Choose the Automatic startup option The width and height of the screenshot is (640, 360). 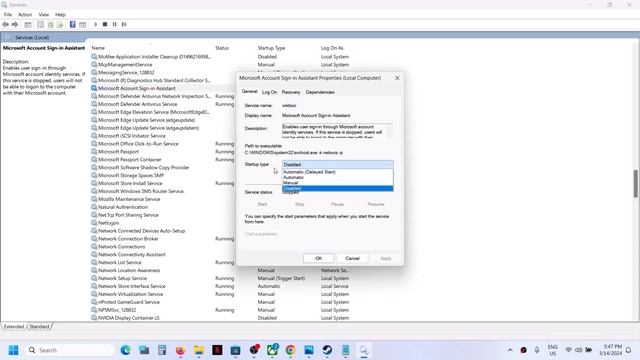coord(338,178)
